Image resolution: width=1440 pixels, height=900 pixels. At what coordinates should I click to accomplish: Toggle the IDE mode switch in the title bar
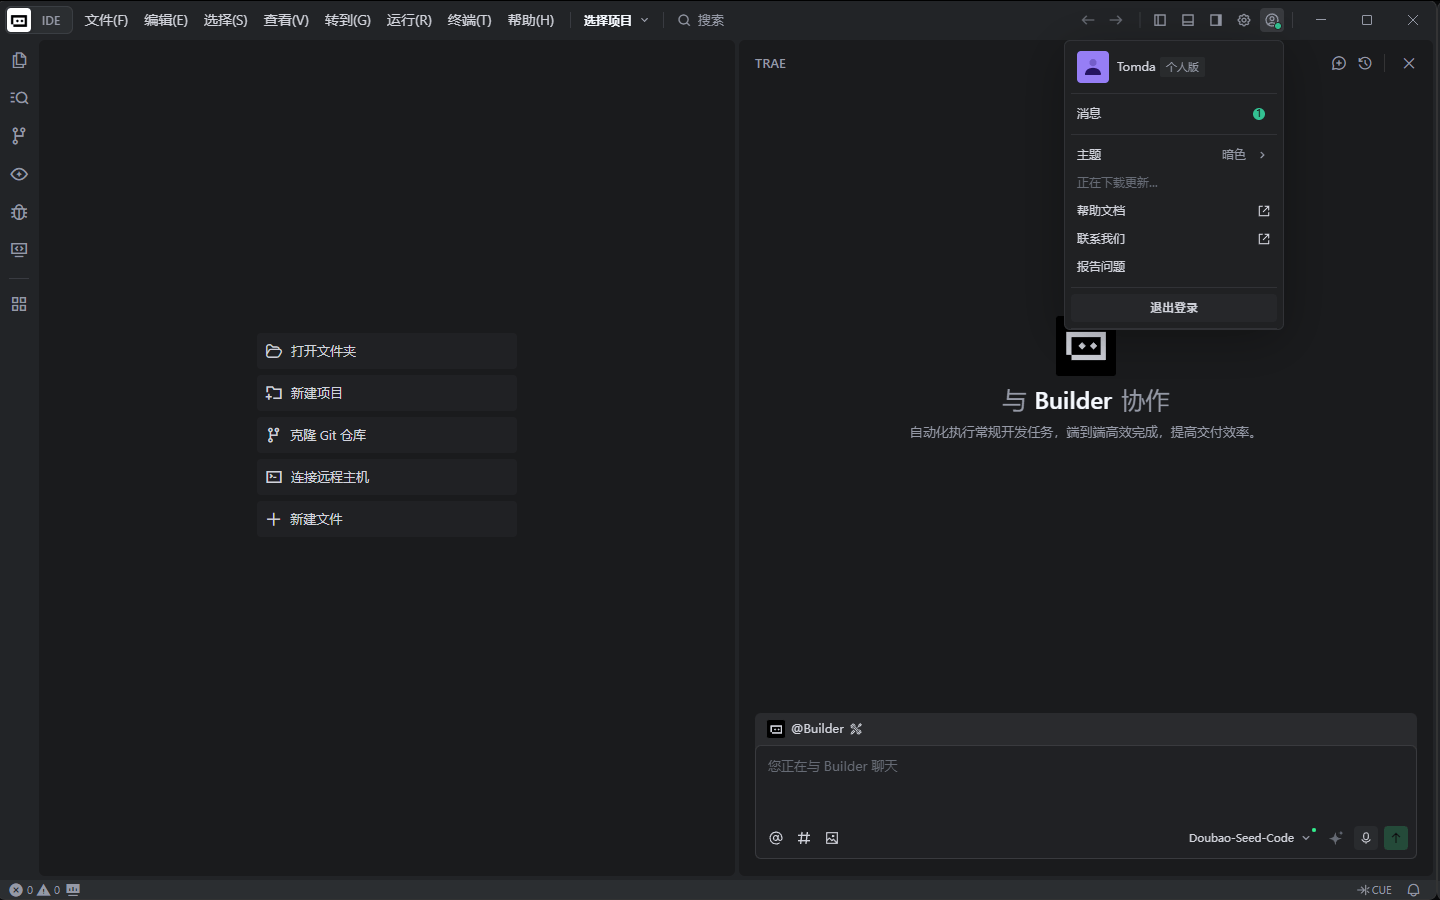(38, 20)
